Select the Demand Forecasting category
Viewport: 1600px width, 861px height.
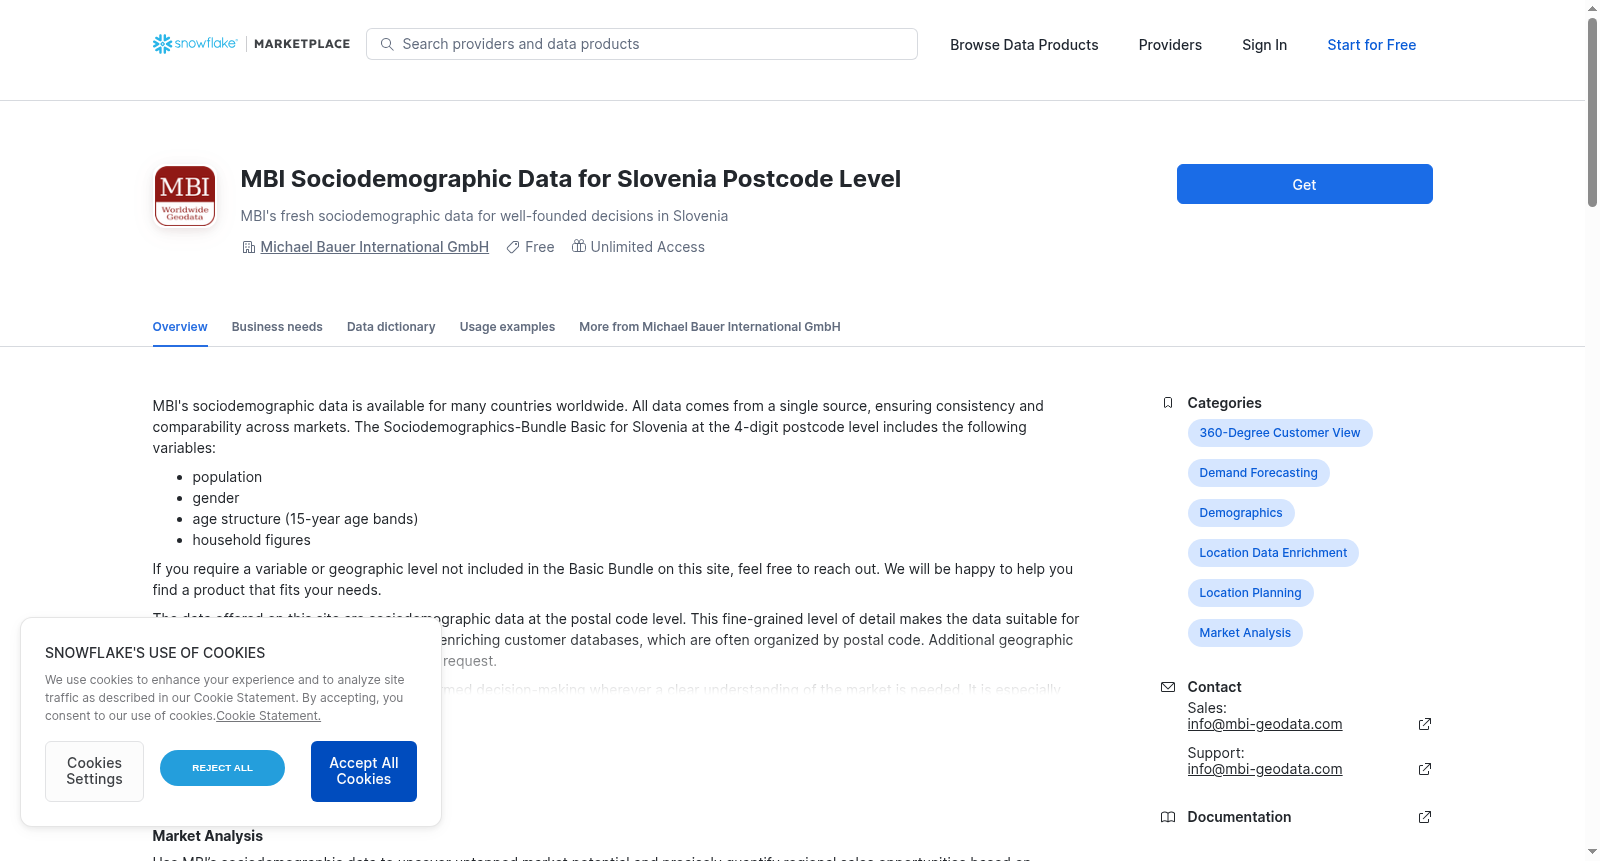[1258, 473]
